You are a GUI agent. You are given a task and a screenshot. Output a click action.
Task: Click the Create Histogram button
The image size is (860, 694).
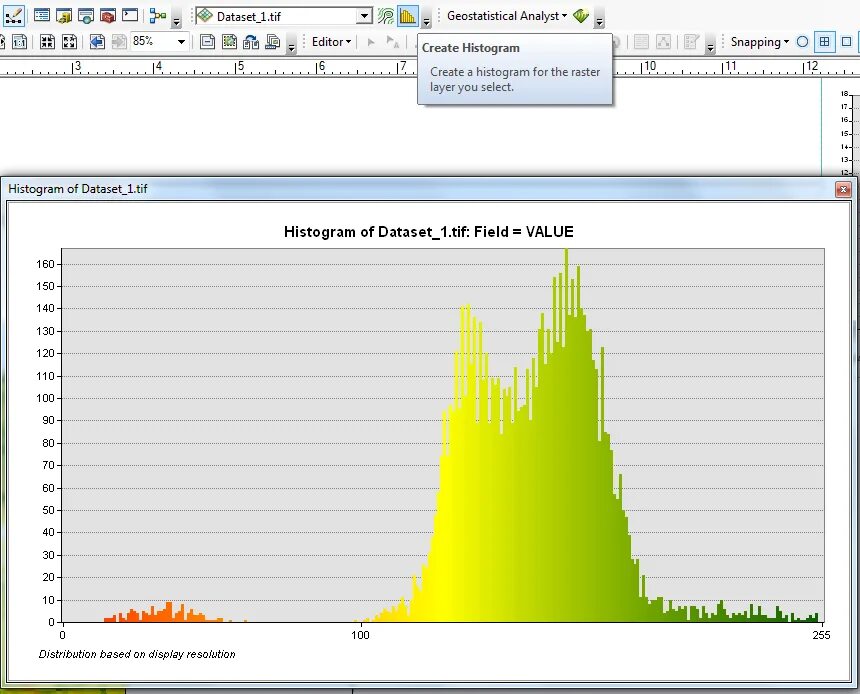pyautogui.click(x=408, y=16)
